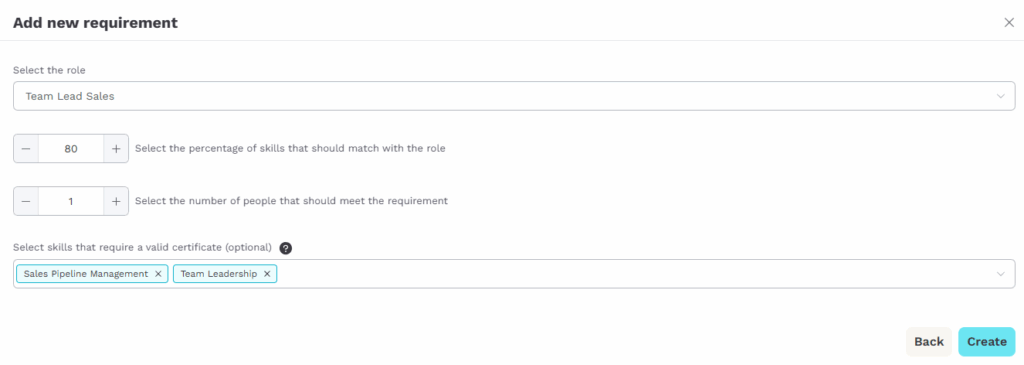Expand certificate skills list via chevron

(1000, 274)
